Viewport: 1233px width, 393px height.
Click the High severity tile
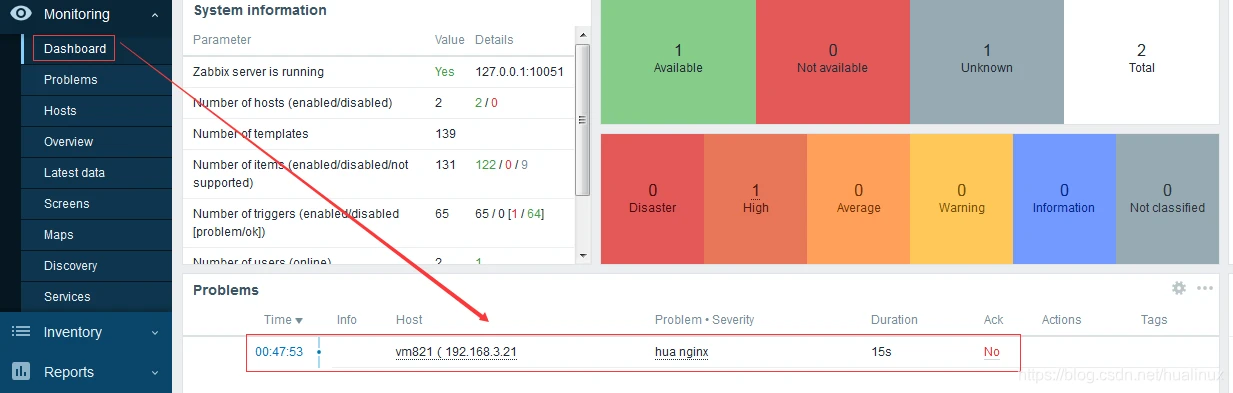pos(755,199)
